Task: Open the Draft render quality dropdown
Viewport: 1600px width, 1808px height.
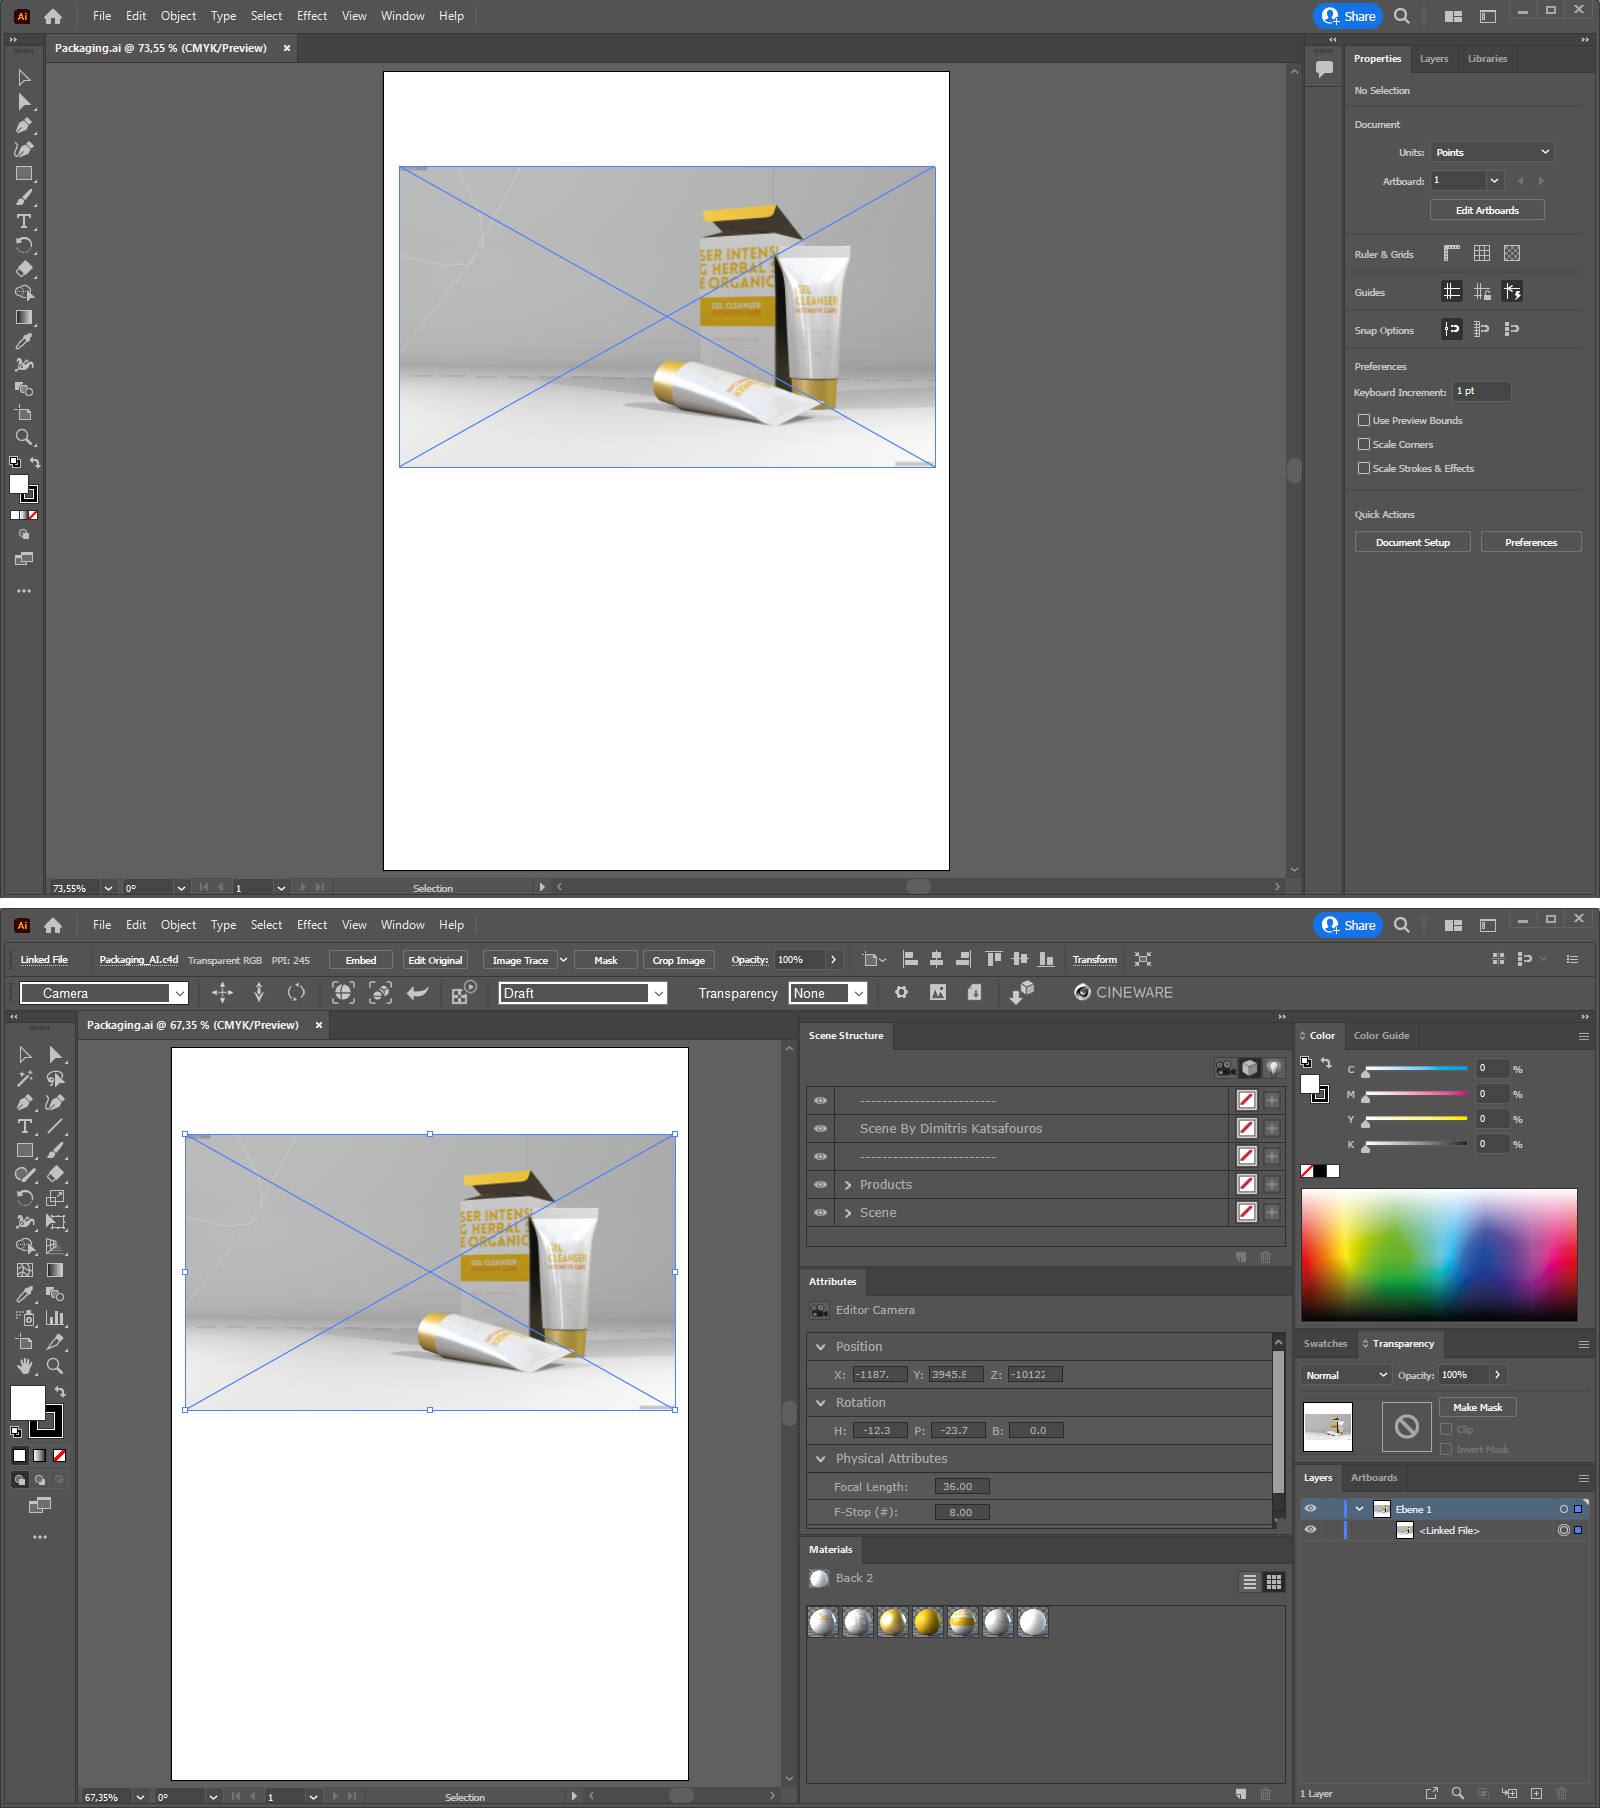Action: (x=583, y=993)
